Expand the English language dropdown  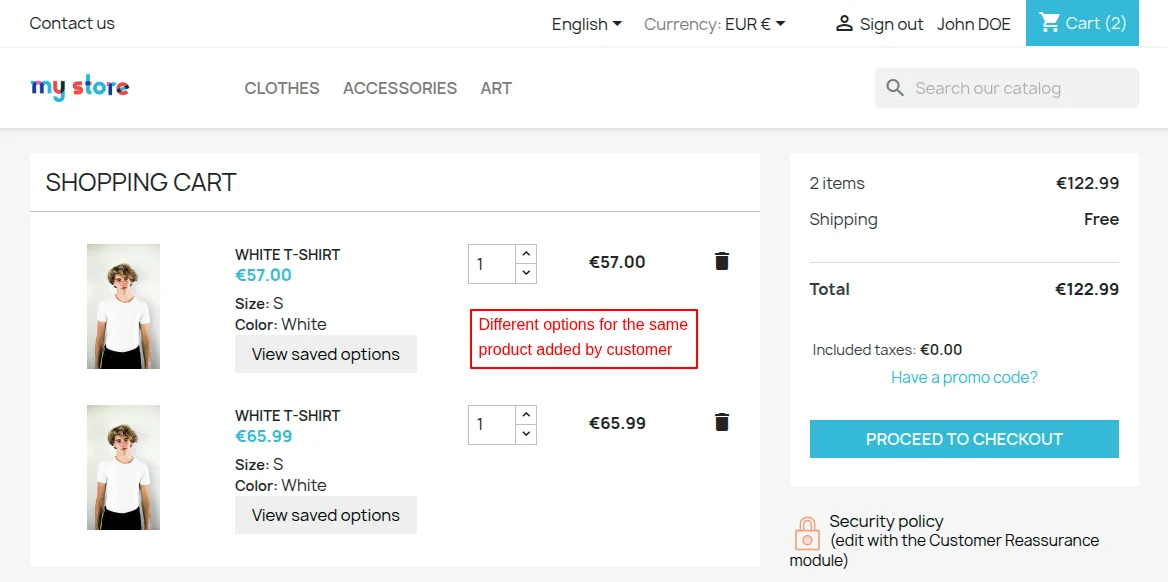[586, 24]
